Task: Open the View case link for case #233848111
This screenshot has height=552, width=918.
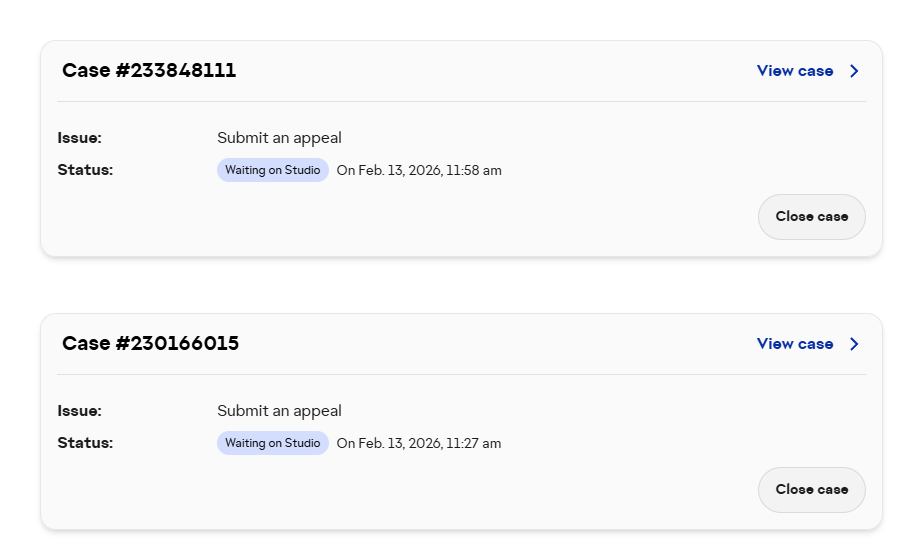Action: [794, 71]
